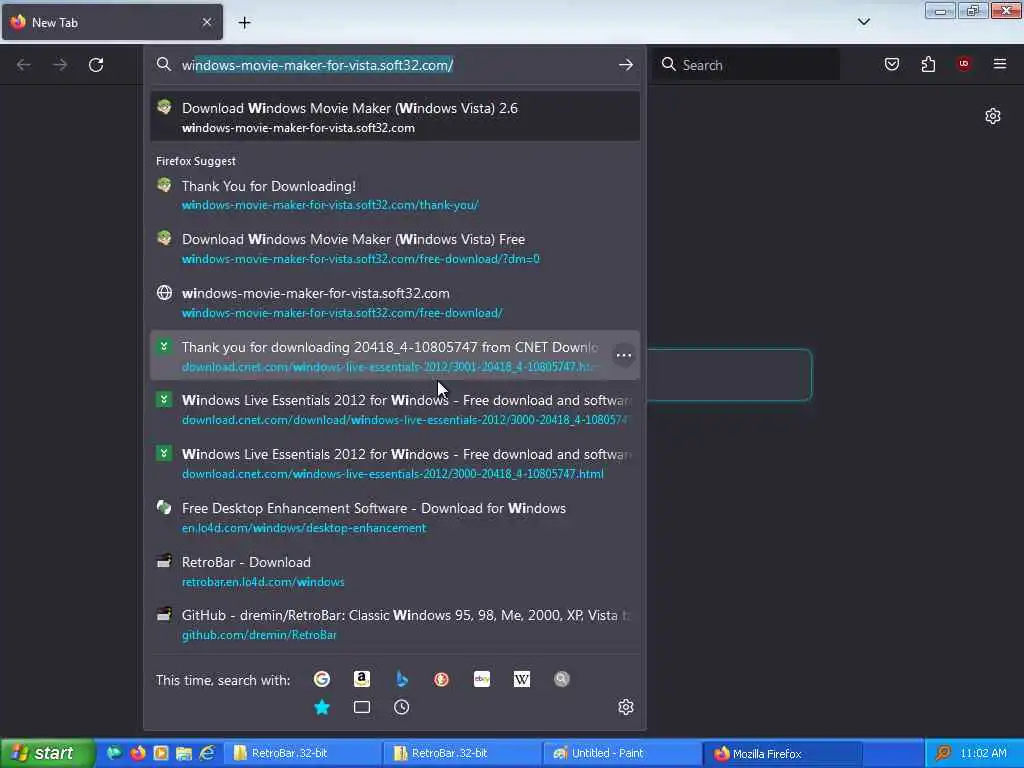Viewport: 1024px width, 768px height.
Task: Search with DuckDuckGo this time
Action: pos(441,679)
